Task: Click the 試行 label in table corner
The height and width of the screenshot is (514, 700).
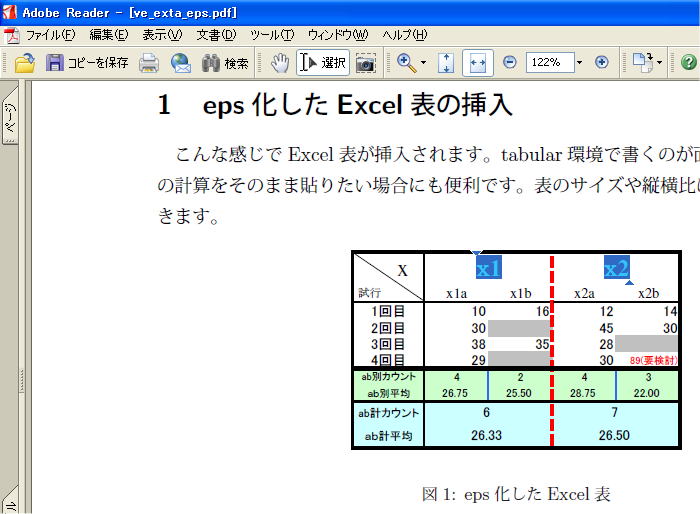Action: click(x=369, y=293)
